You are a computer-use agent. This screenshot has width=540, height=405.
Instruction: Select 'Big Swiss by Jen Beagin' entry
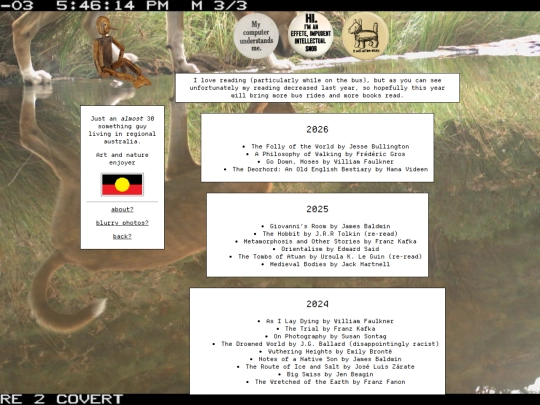[330, 374]
